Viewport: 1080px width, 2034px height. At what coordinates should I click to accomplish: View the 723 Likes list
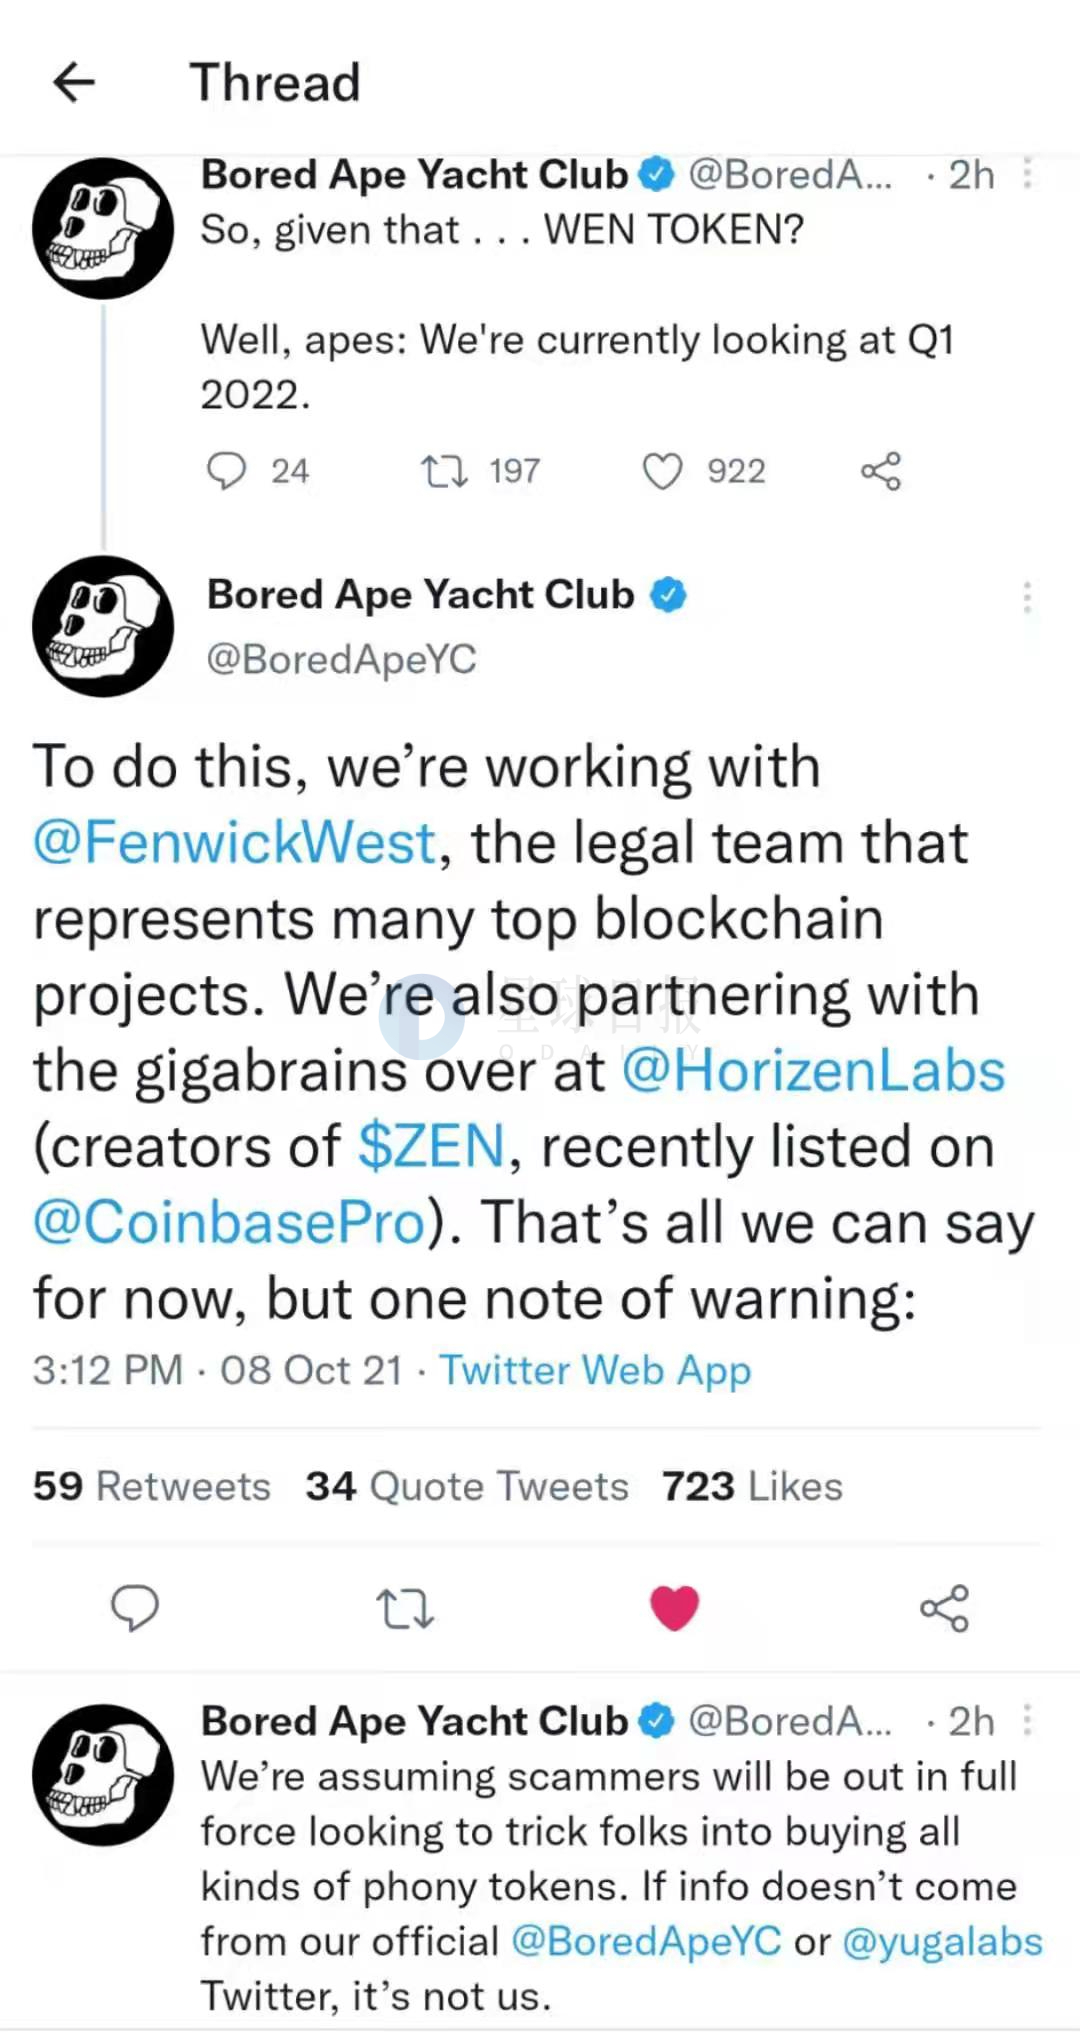(x=752, y=1486)
